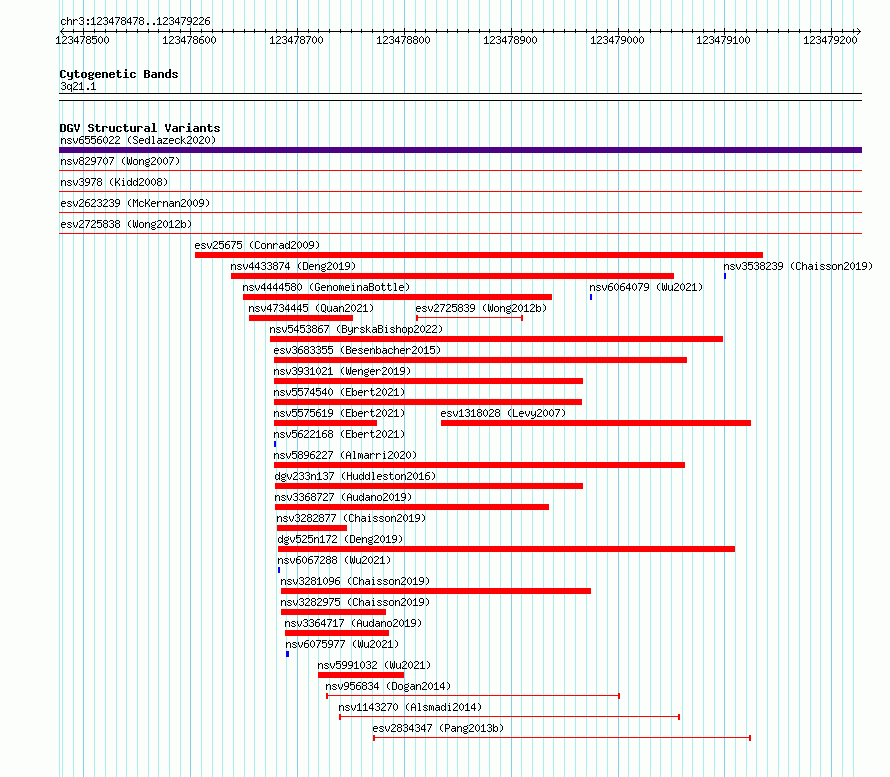Open esv1318028 (Levy2007) label
The image size is (890, 777).
coord(503,413)
